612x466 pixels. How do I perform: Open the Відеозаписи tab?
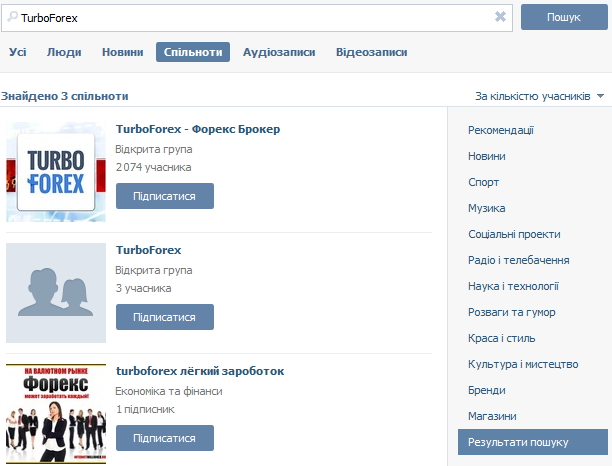click(371, 52)
